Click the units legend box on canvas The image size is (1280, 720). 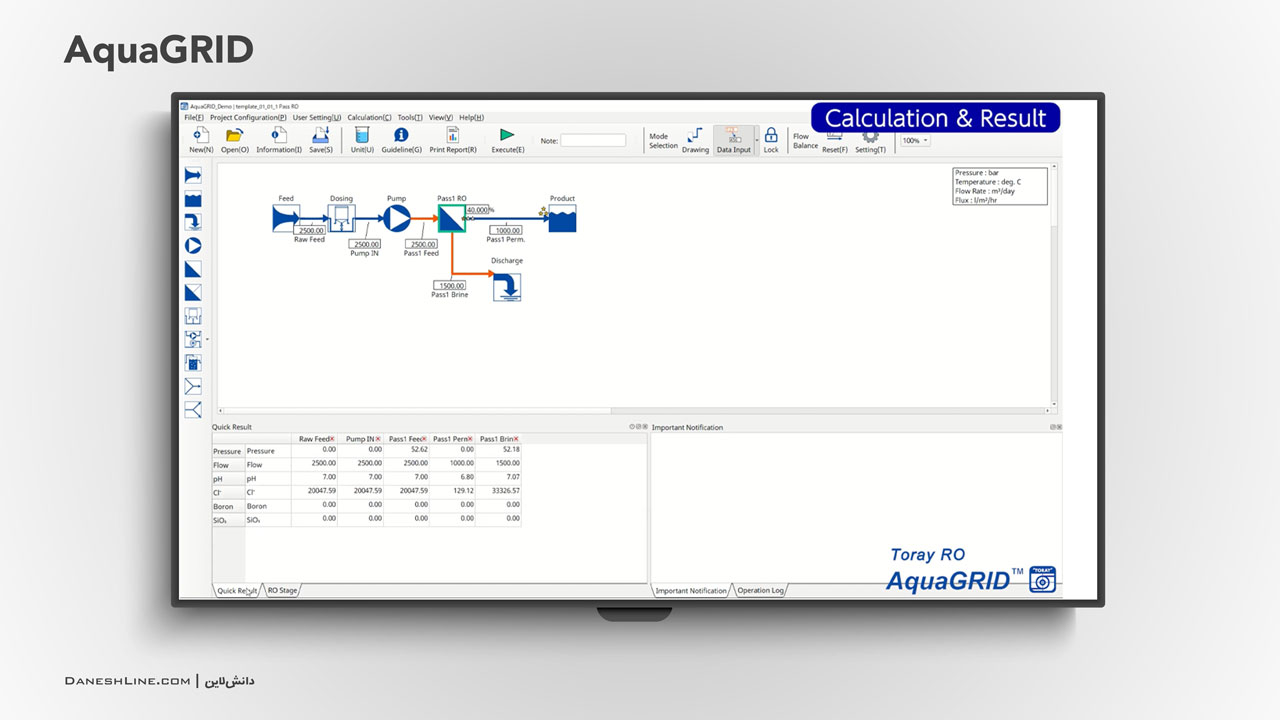[x=1000, y=186]
